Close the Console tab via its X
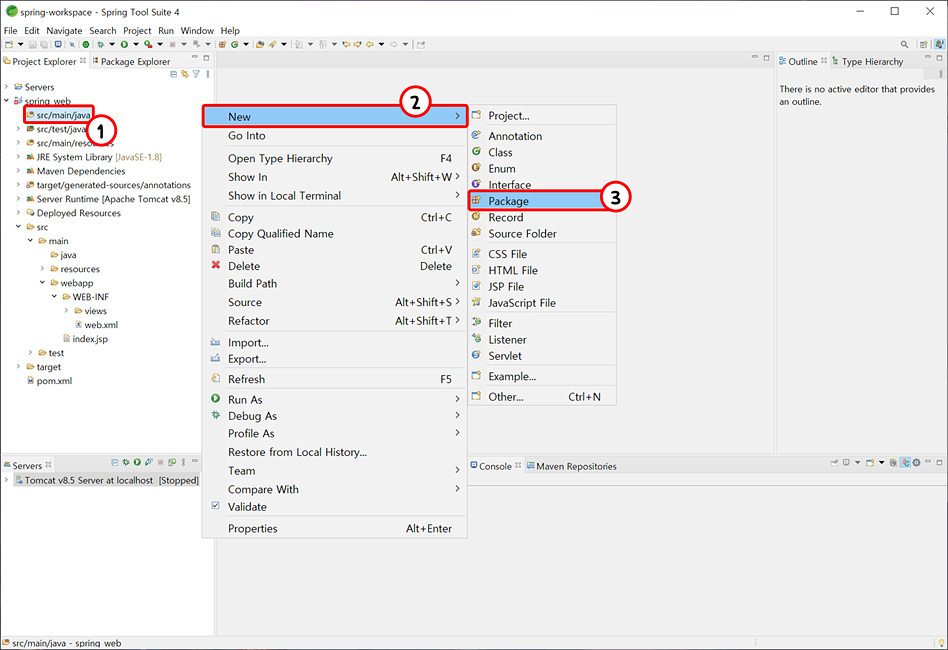This screenshot has width=948, height=650. (x=518, y=466)
